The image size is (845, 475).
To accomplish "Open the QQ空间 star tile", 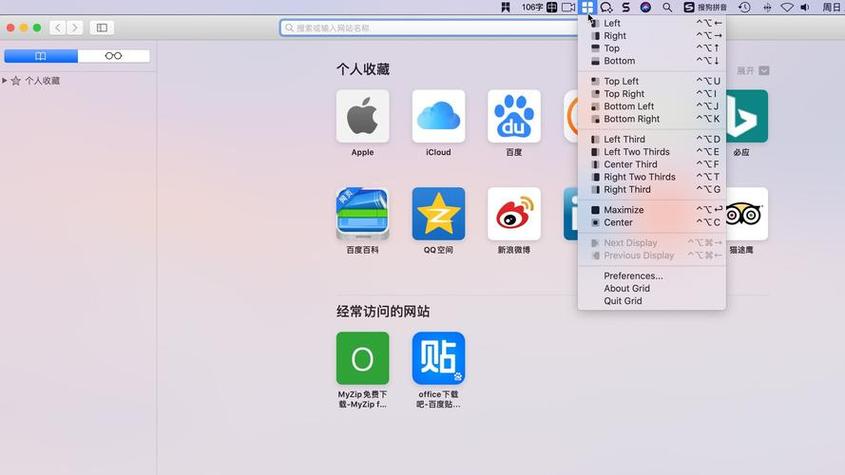I will [438, 214].
